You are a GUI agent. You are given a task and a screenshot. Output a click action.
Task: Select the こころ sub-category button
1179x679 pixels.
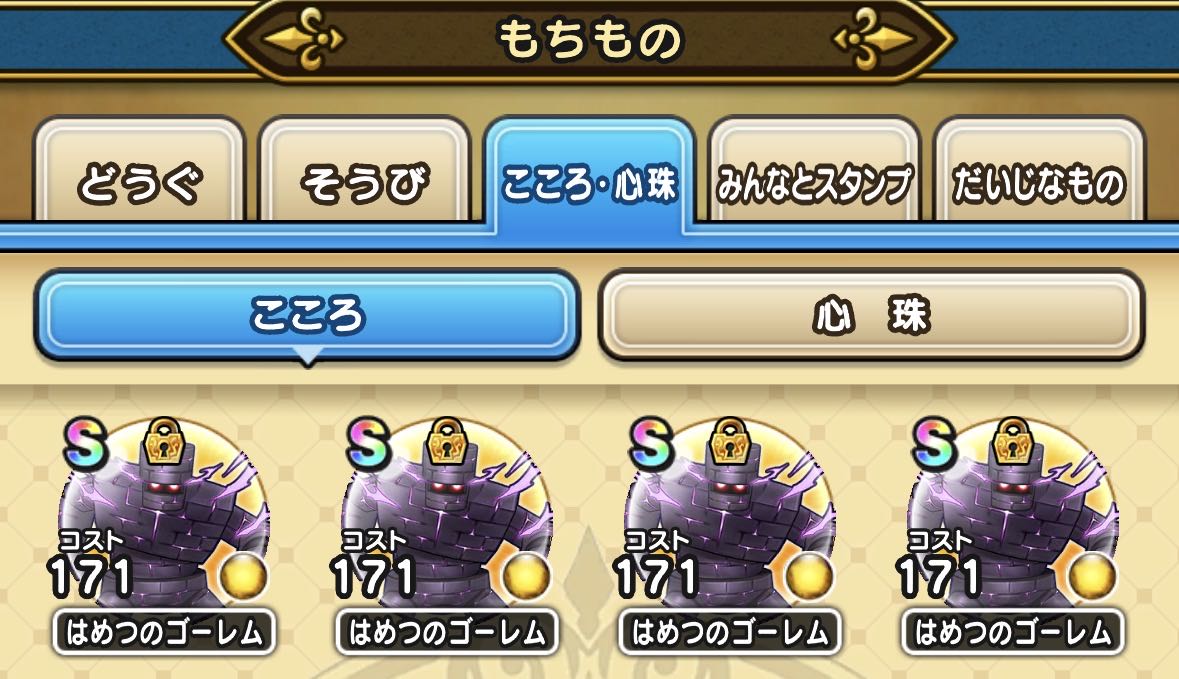307,315
